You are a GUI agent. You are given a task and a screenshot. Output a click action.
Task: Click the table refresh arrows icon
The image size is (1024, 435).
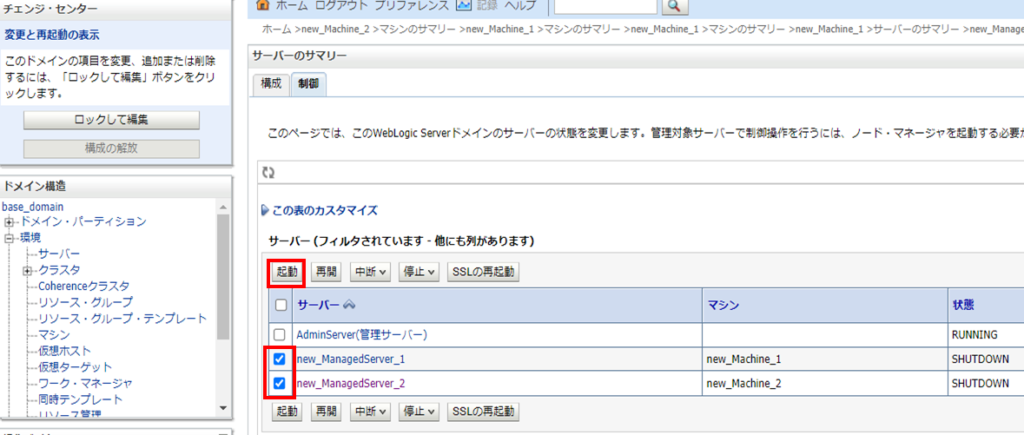click(x=267, y=173)
